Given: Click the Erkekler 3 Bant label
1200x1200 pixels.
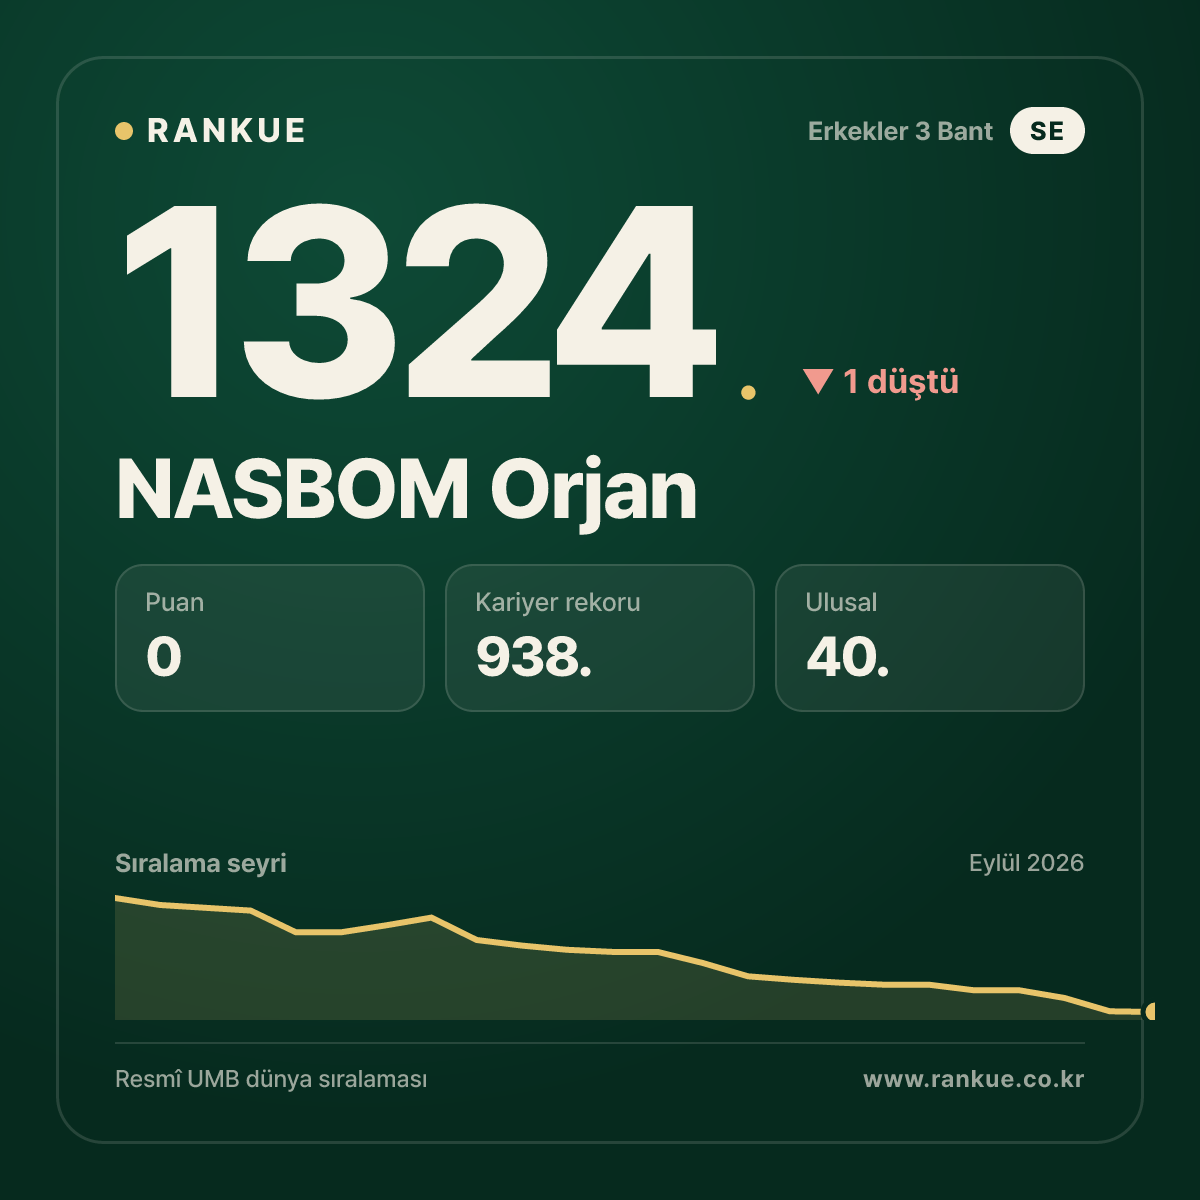Looking at the screenshot, I should click(x=900, y=131).
